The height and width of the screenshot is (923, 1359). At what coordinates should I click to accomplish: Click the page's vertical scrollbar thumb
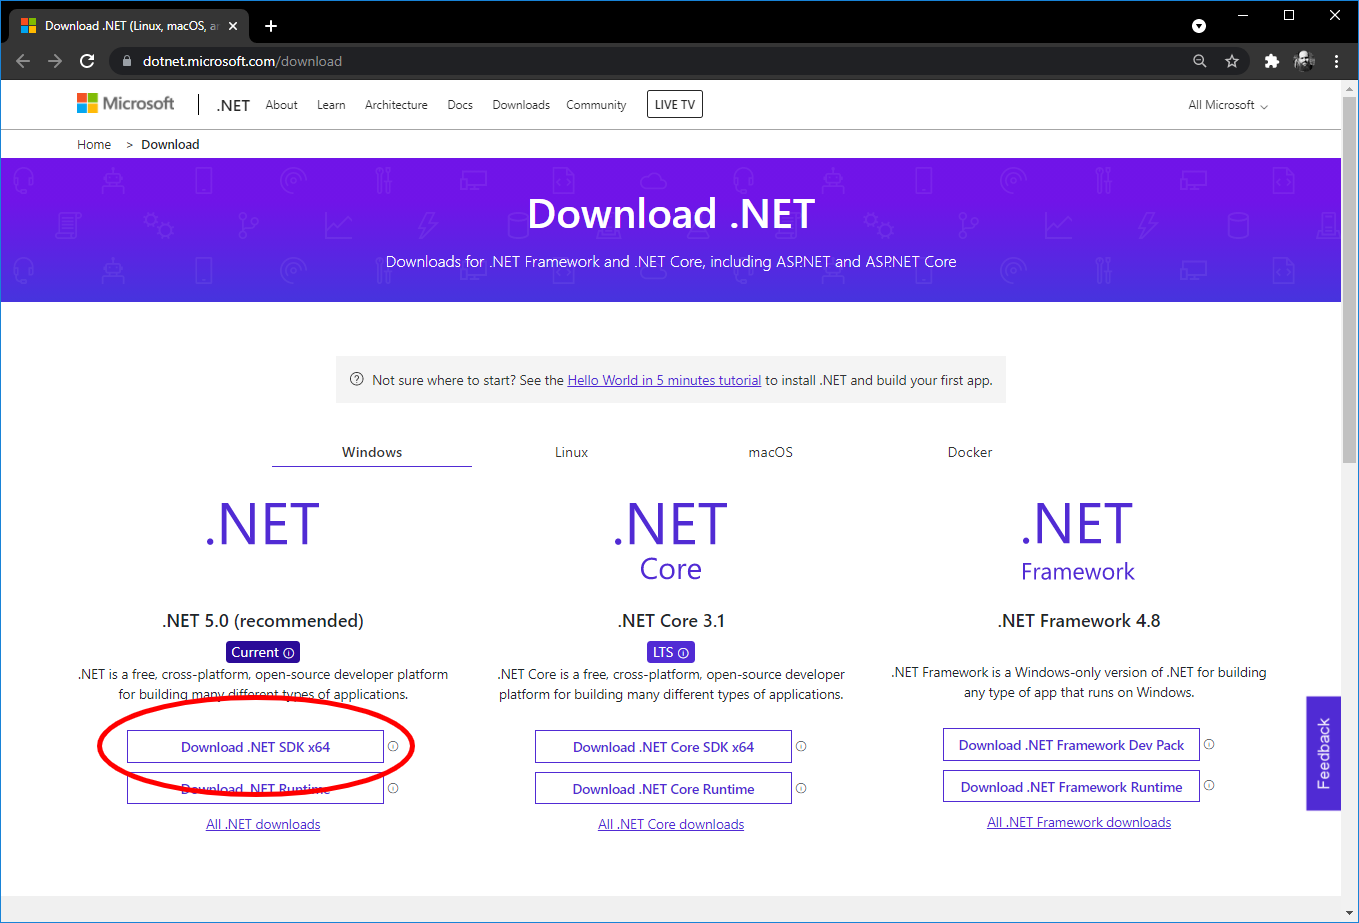click(1350, 280)
